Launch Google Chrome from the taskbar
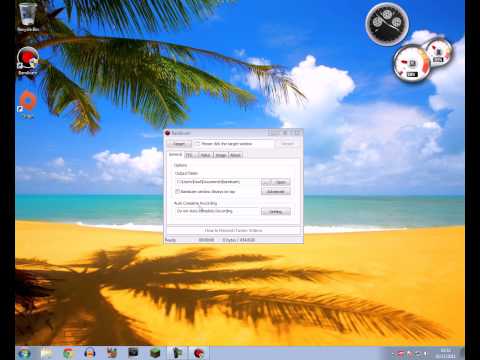This screenshot has height=360, width=480. pyautogui.click(x=68, y=353)
